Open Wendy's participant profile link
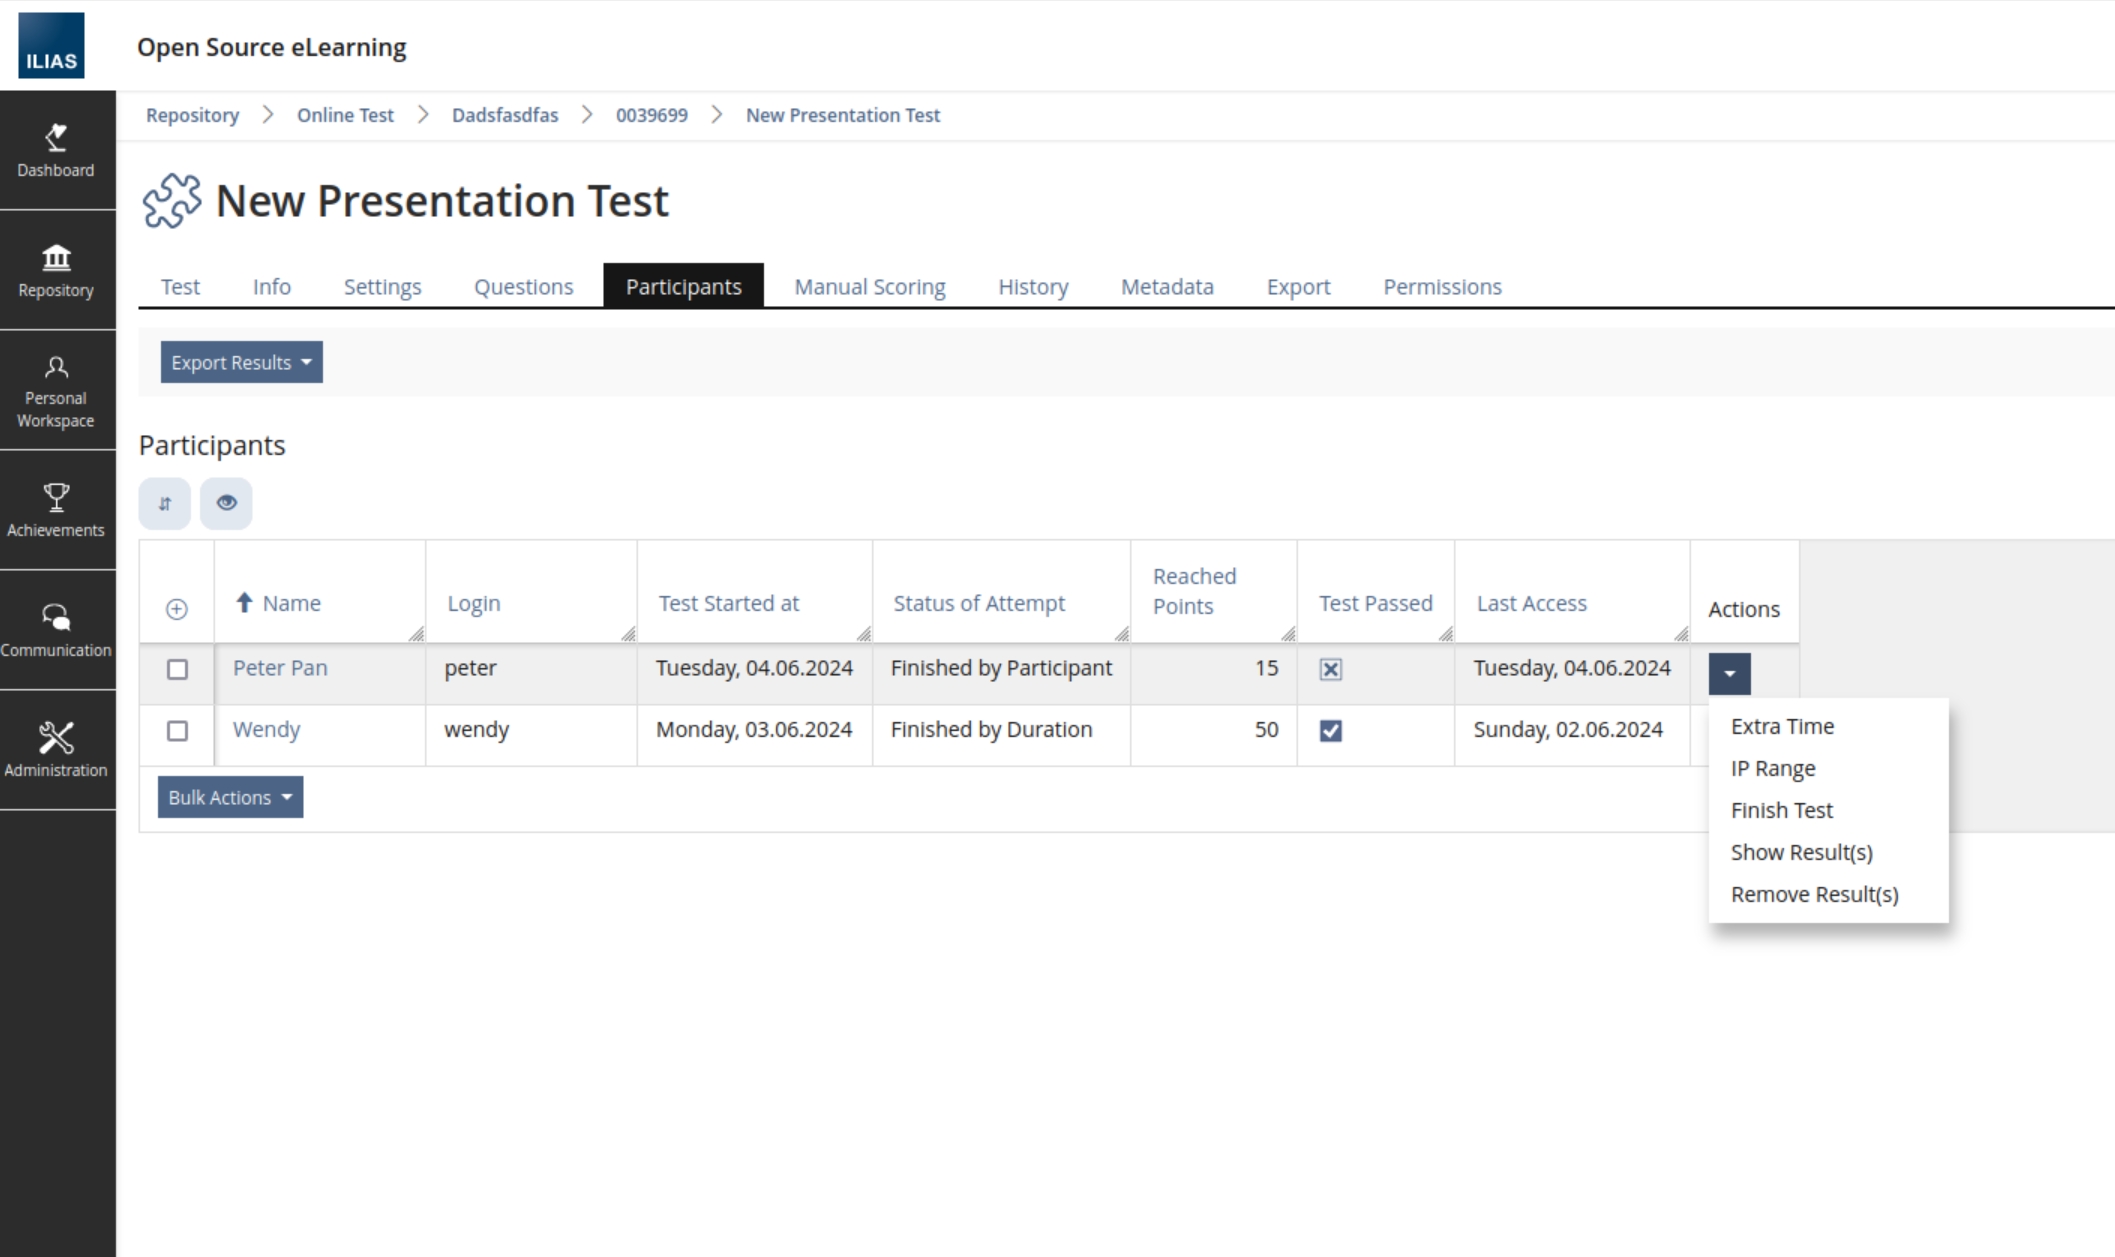The image size is (2115, 1257). pyautogui.click(x=266, y=730)
